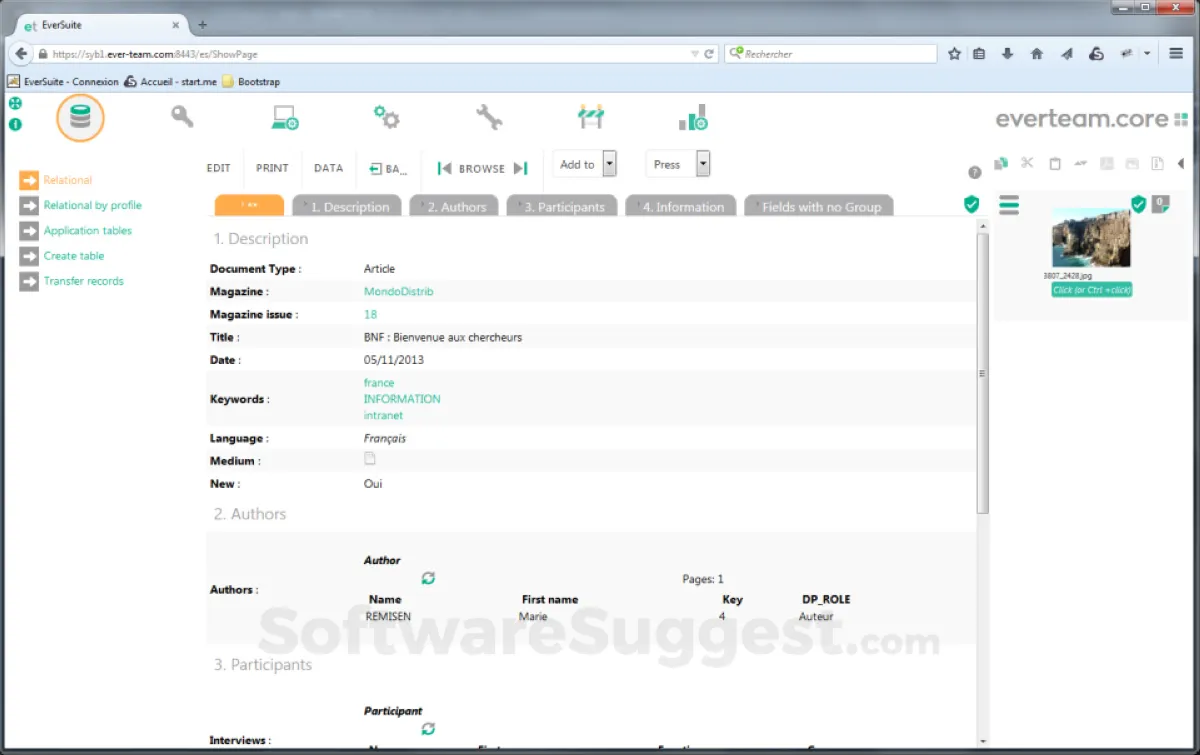Open the road barrier icon
Screen dimensions: 1200x755
click(x=591, y=117)
